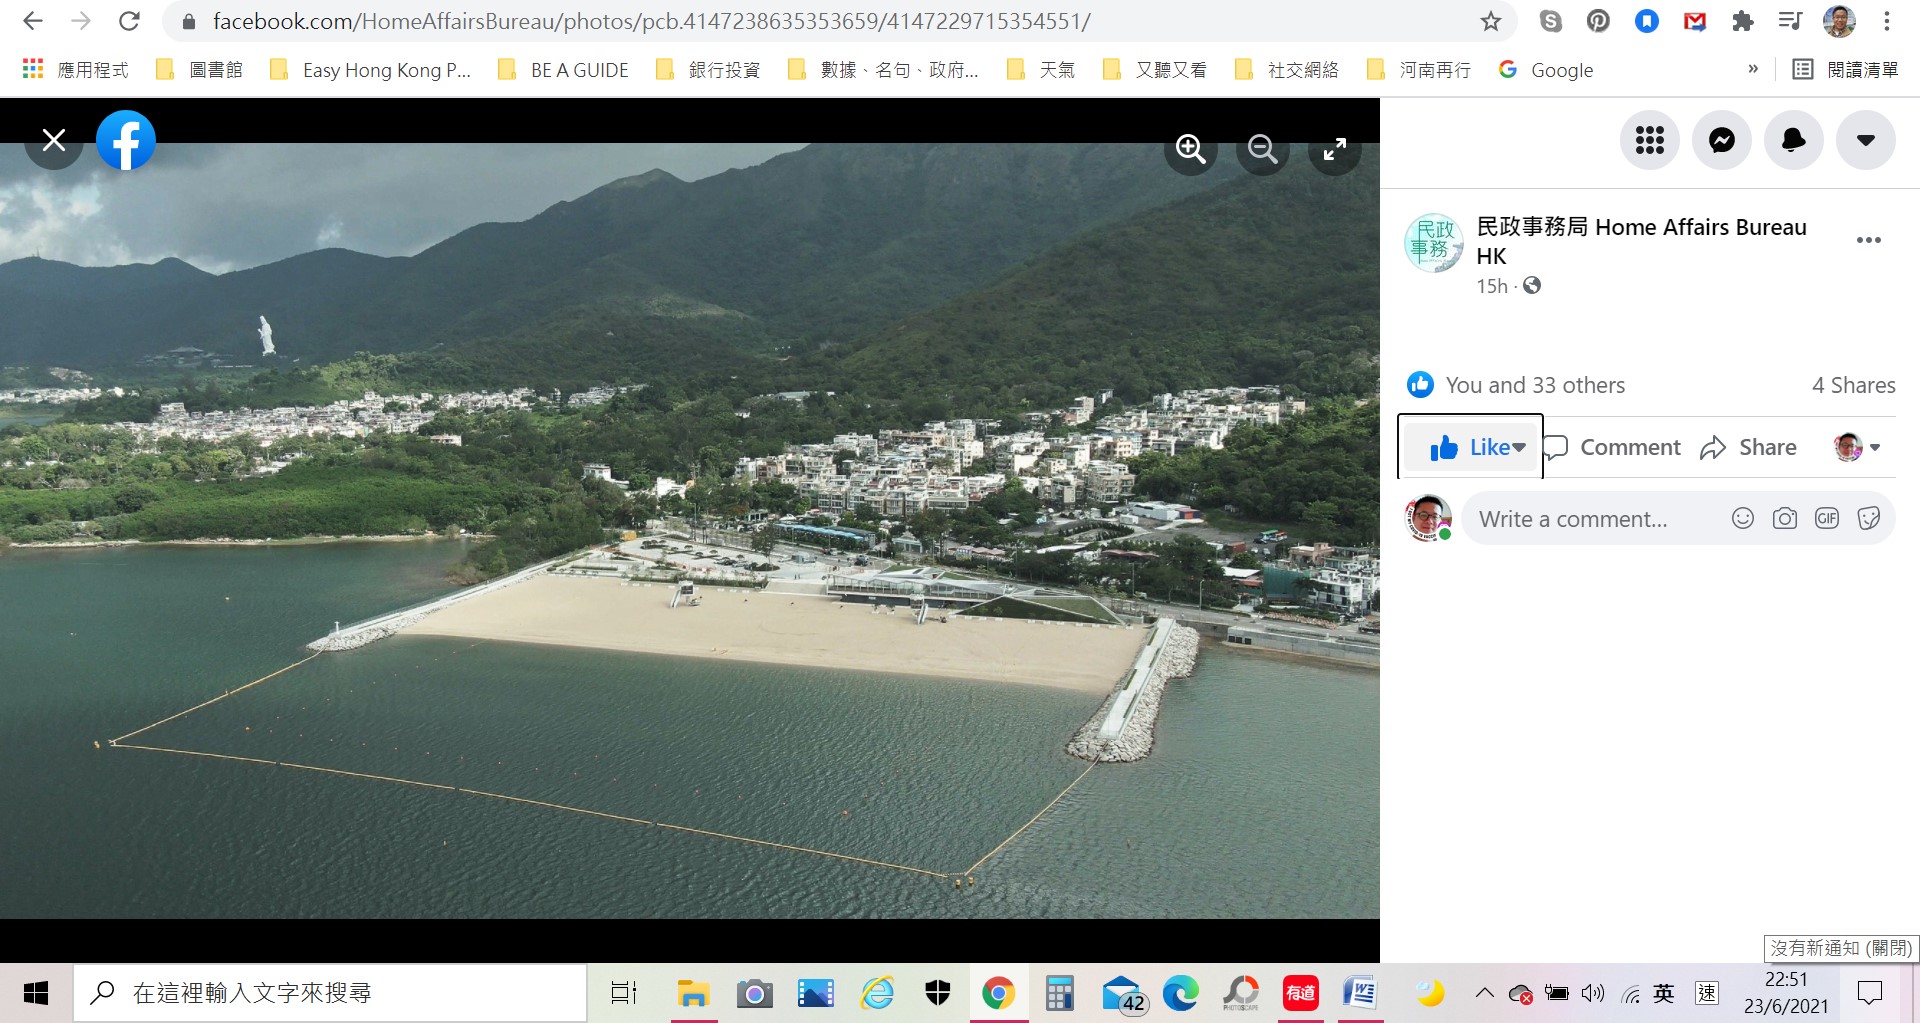1920x1023 pixels.
Task: Open 天氣 bookmark folder
Action: click(x=1041, y=69)
